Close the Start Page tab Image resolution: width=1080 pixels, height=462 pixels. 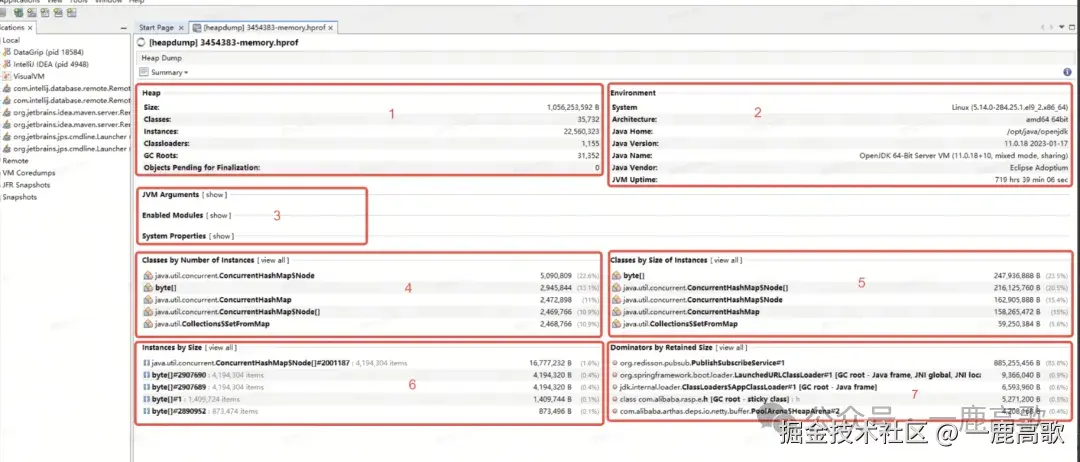180,28
